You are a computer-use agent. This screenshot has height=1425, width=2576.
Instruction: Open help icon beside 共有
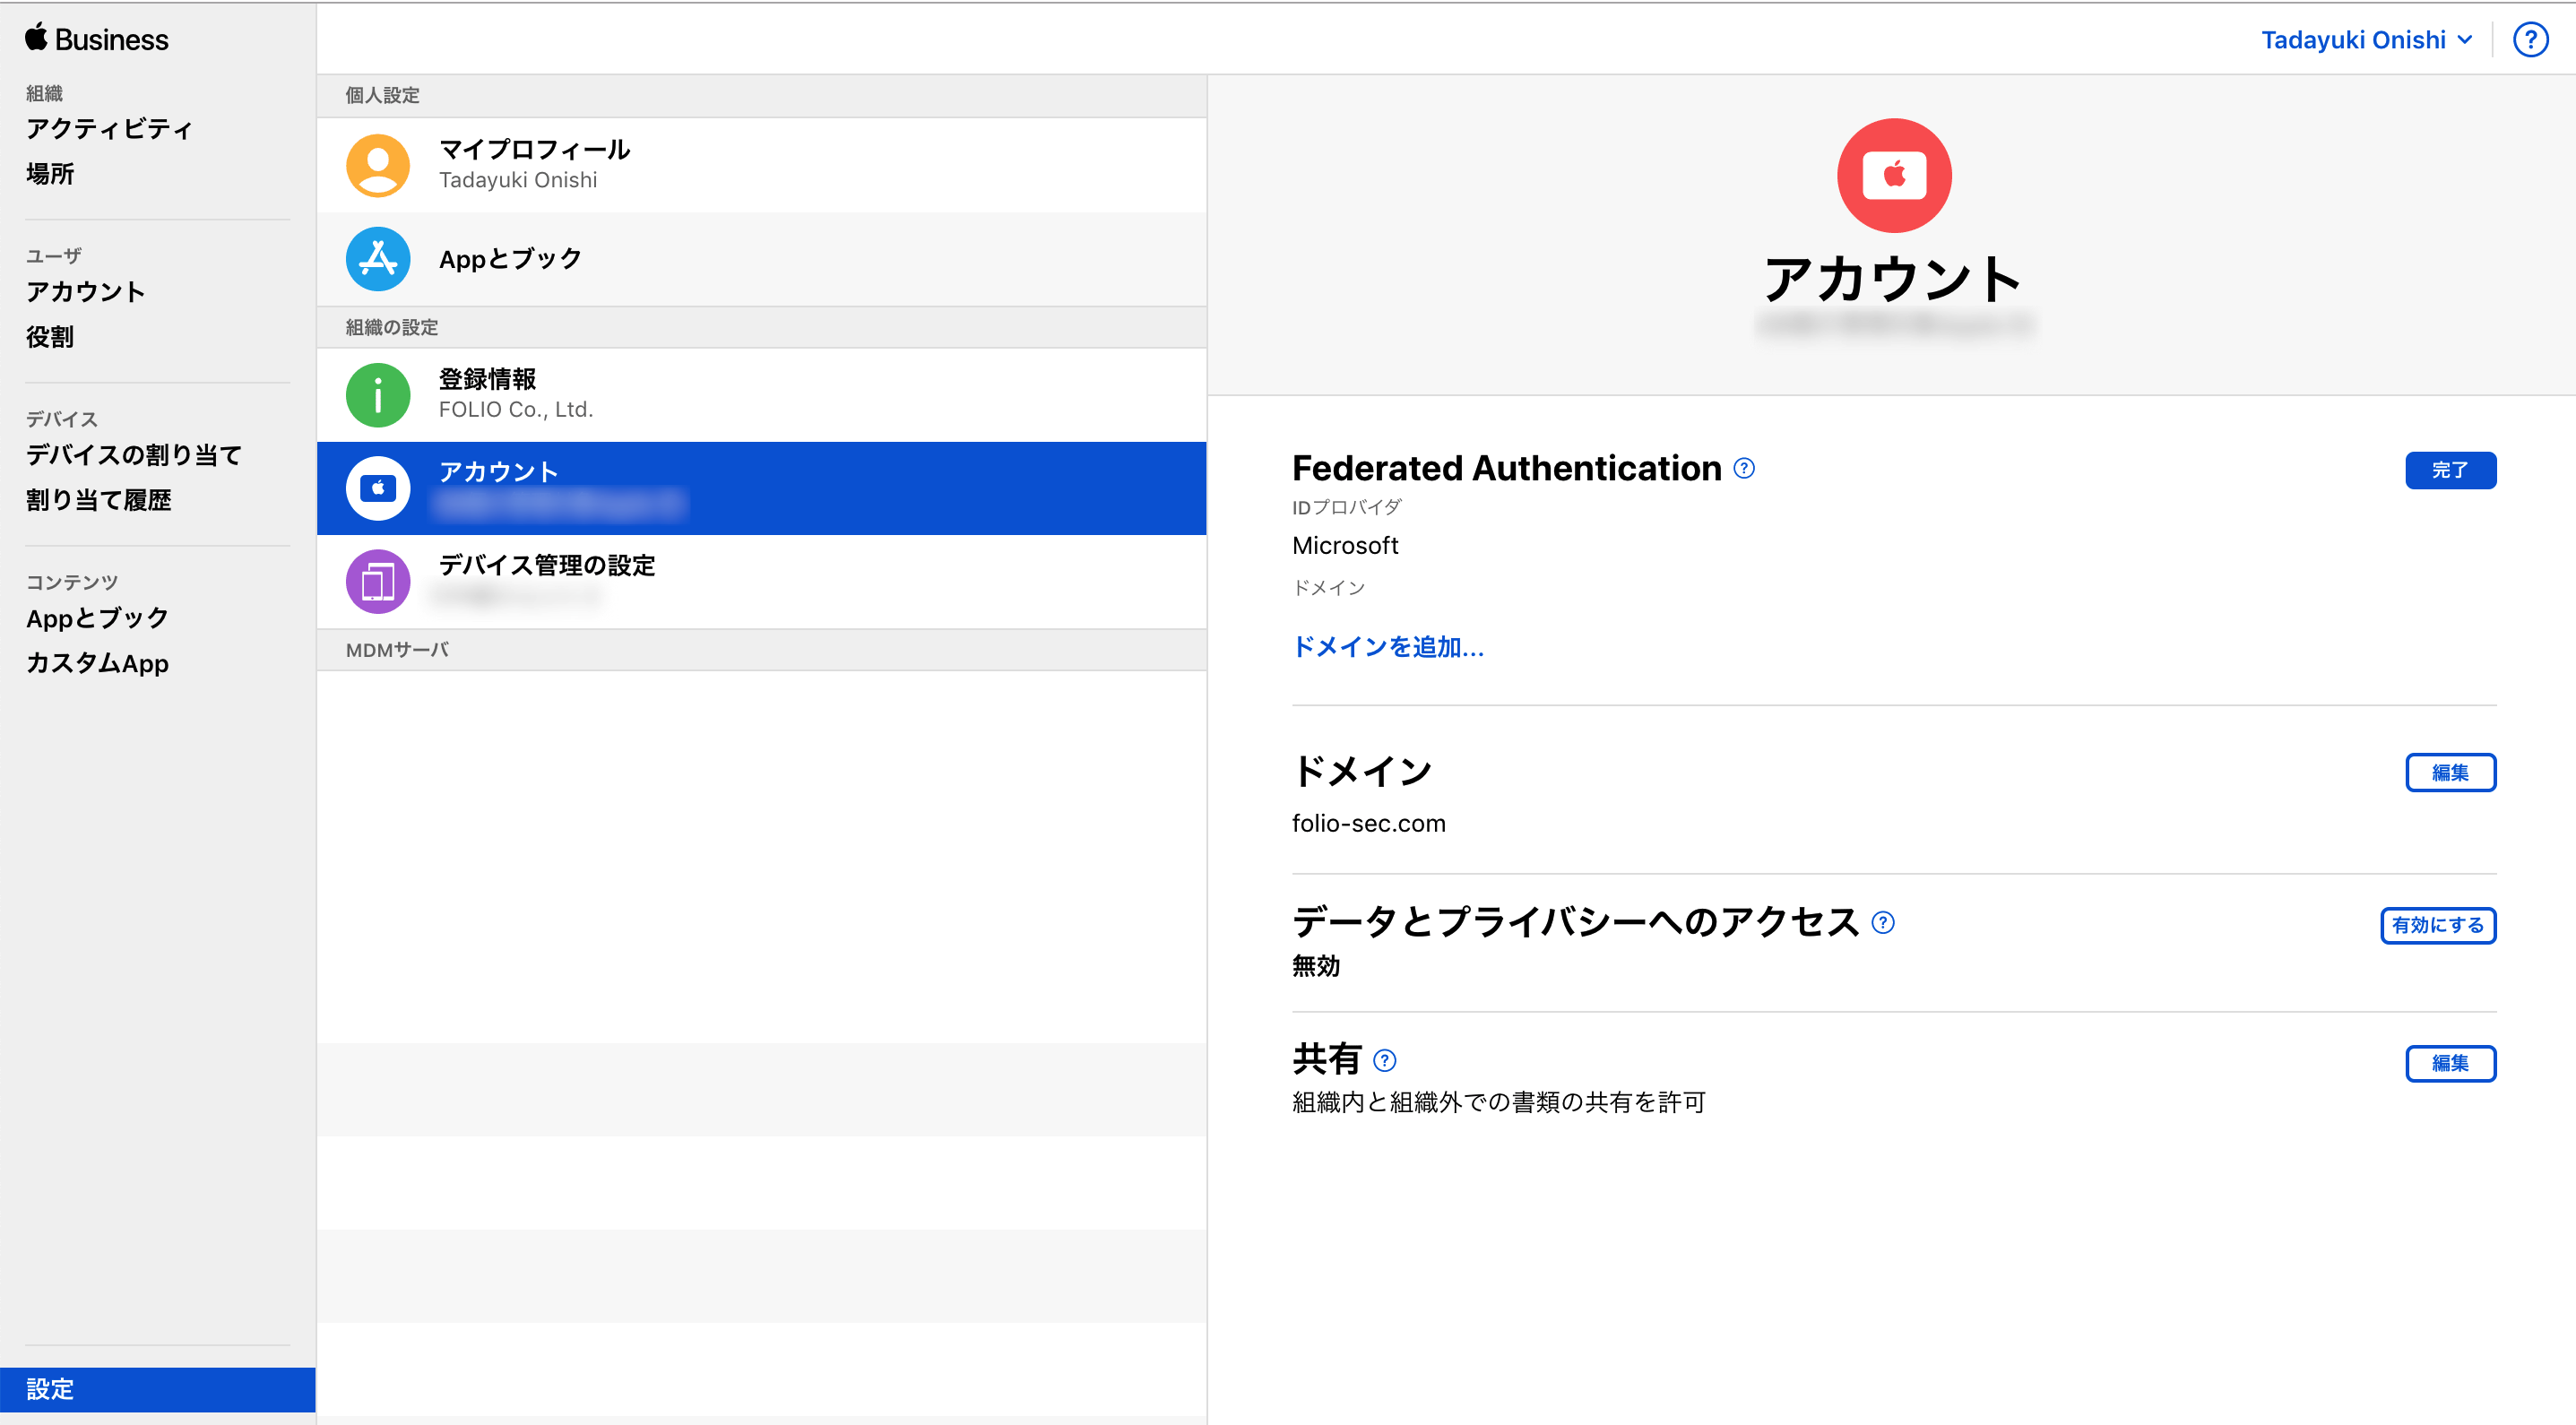point(1384,1060)
